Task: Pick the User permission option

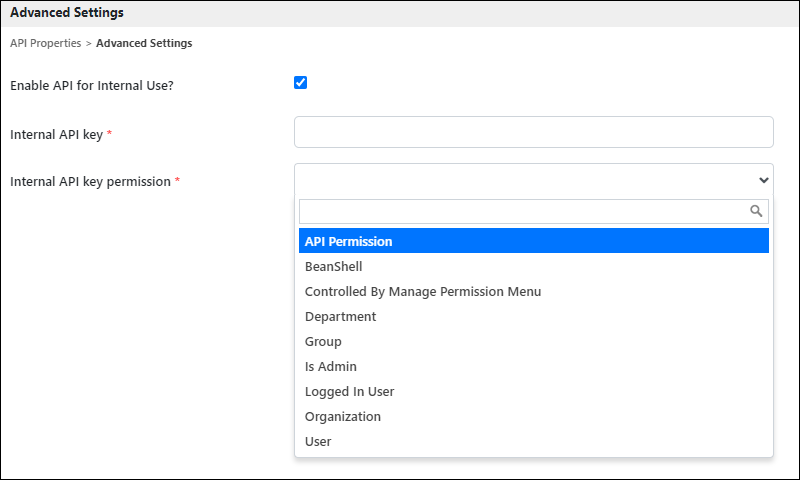Action: (534, 441)
